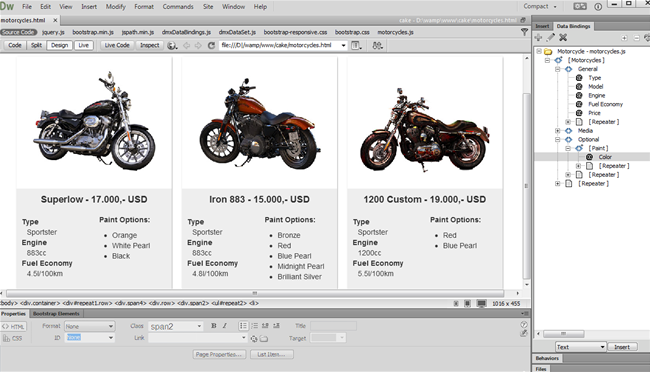Image resolution: width=650 pixels, height=372 pixels.
Task: Collapse the Optional node in Data Bindings
Action: [x=558, y=139]
